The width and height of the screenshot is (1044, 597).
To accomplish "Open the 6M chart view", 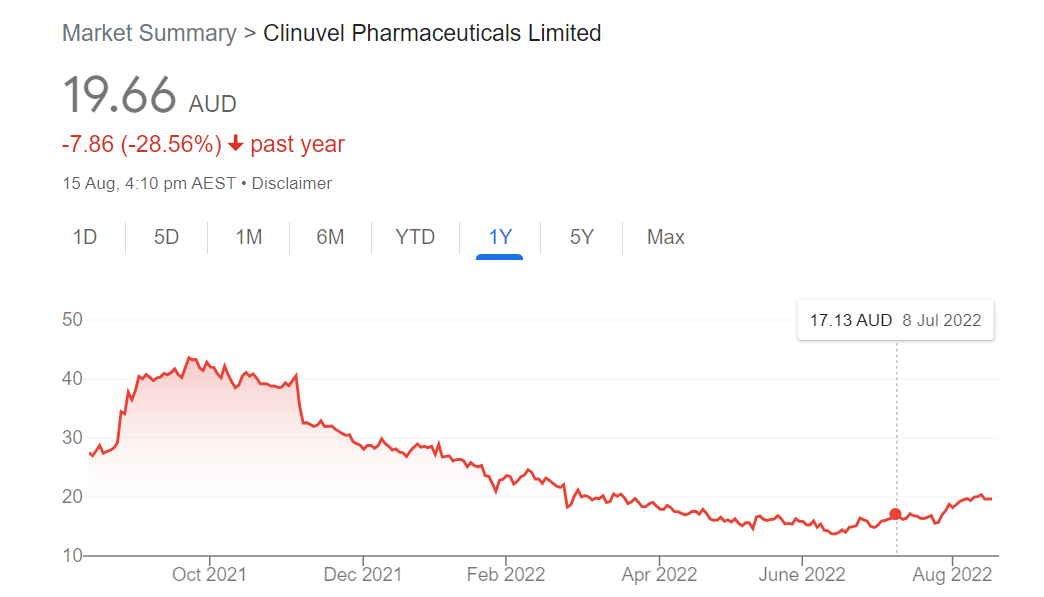I will click(330, 237).
